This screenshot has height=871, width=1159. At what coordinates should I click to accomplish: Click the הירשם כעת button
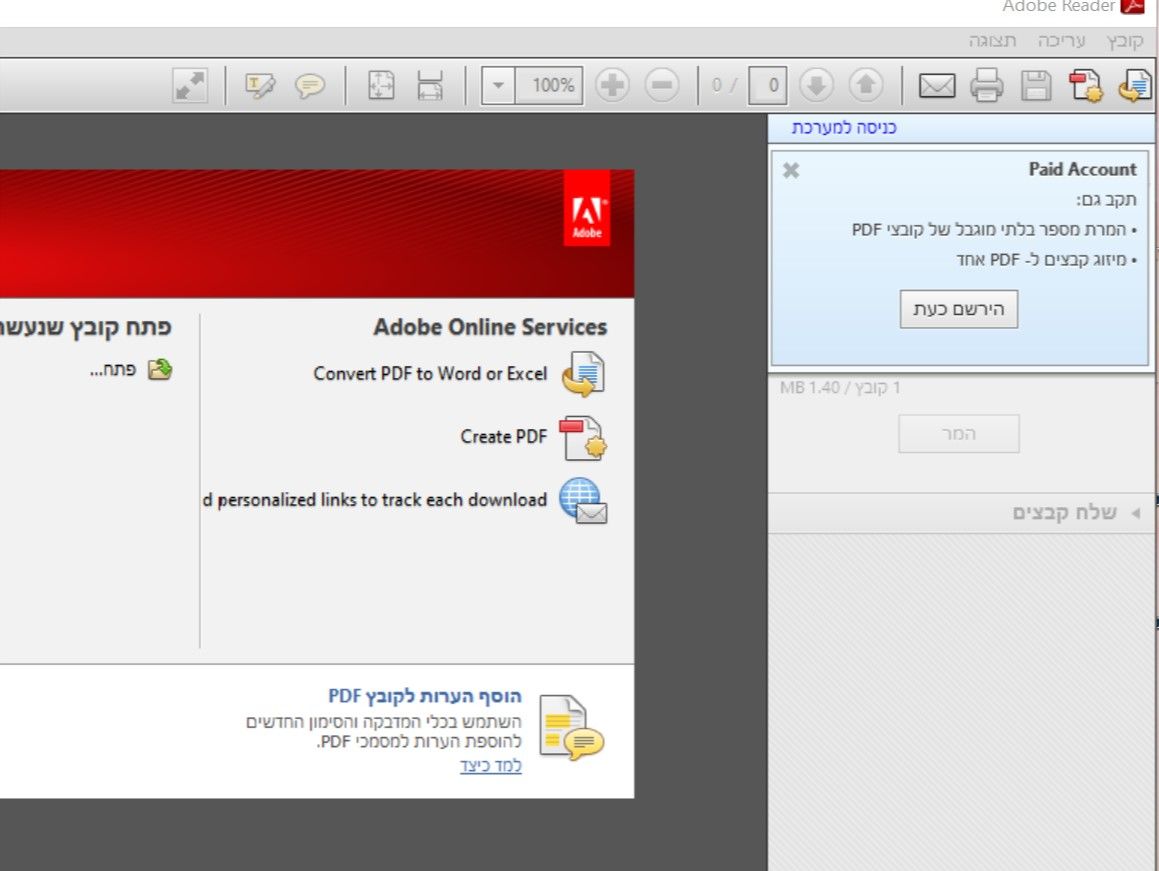click(959, 309)
